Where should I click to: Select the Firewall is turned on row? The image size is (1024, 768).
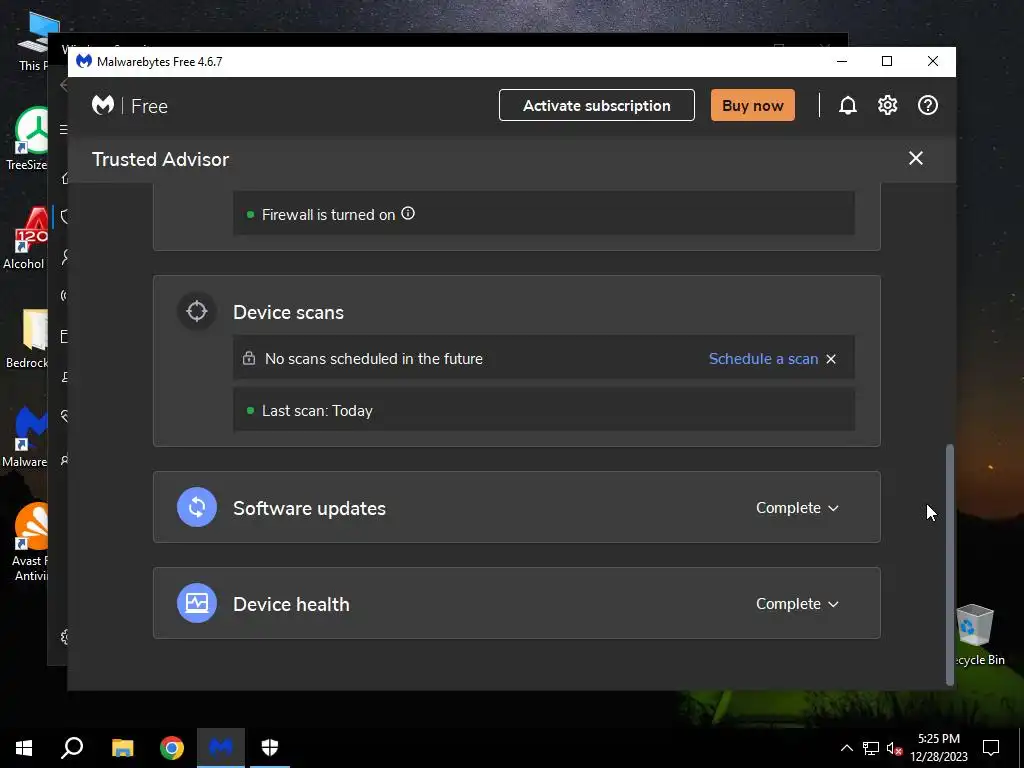click(543, 214)
